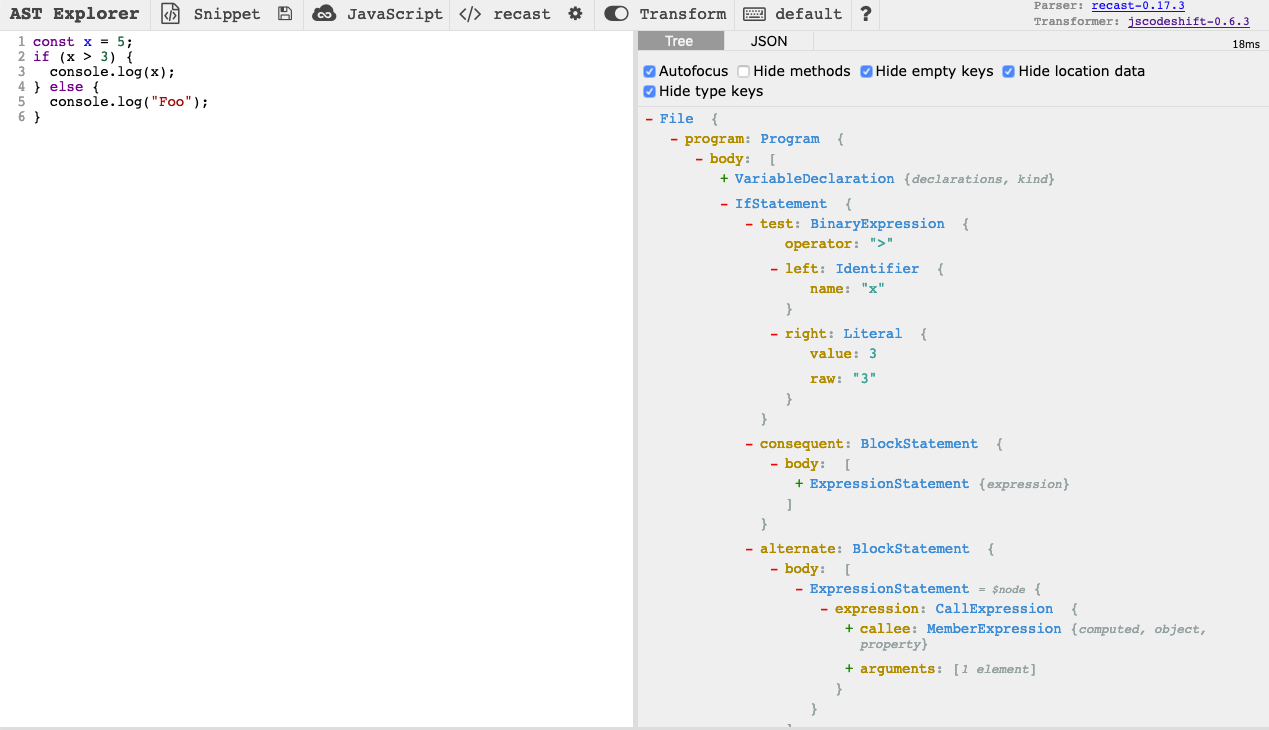Switch to the JSON tab

click(x=768, y=41)
